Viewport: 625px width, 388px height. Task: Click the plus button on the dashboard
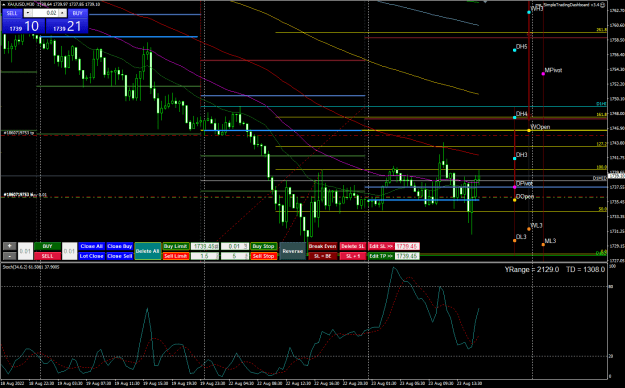pyautogui.click(x=10, y=246)
